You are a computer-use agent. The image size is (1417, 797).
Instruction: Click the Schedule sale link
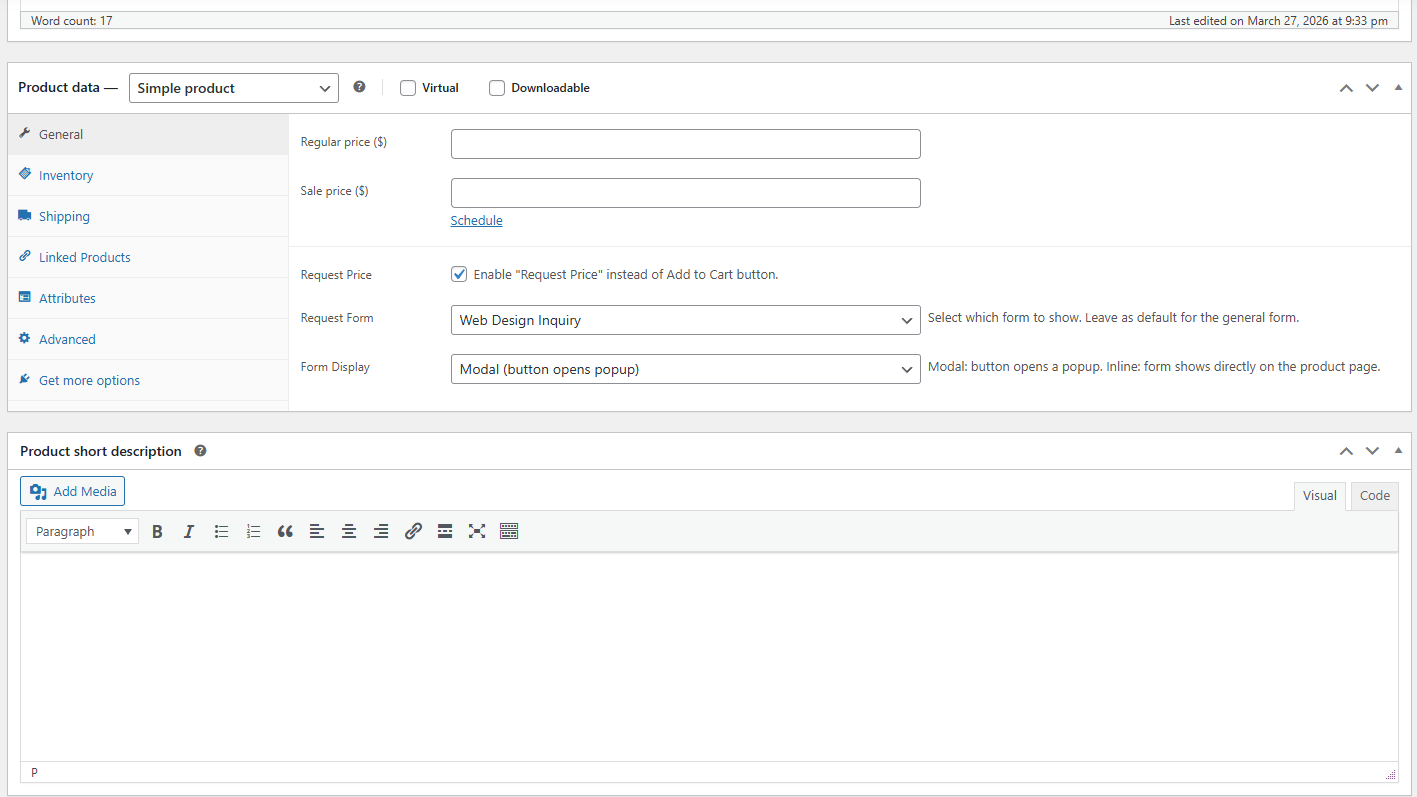(x=476, y=220)
